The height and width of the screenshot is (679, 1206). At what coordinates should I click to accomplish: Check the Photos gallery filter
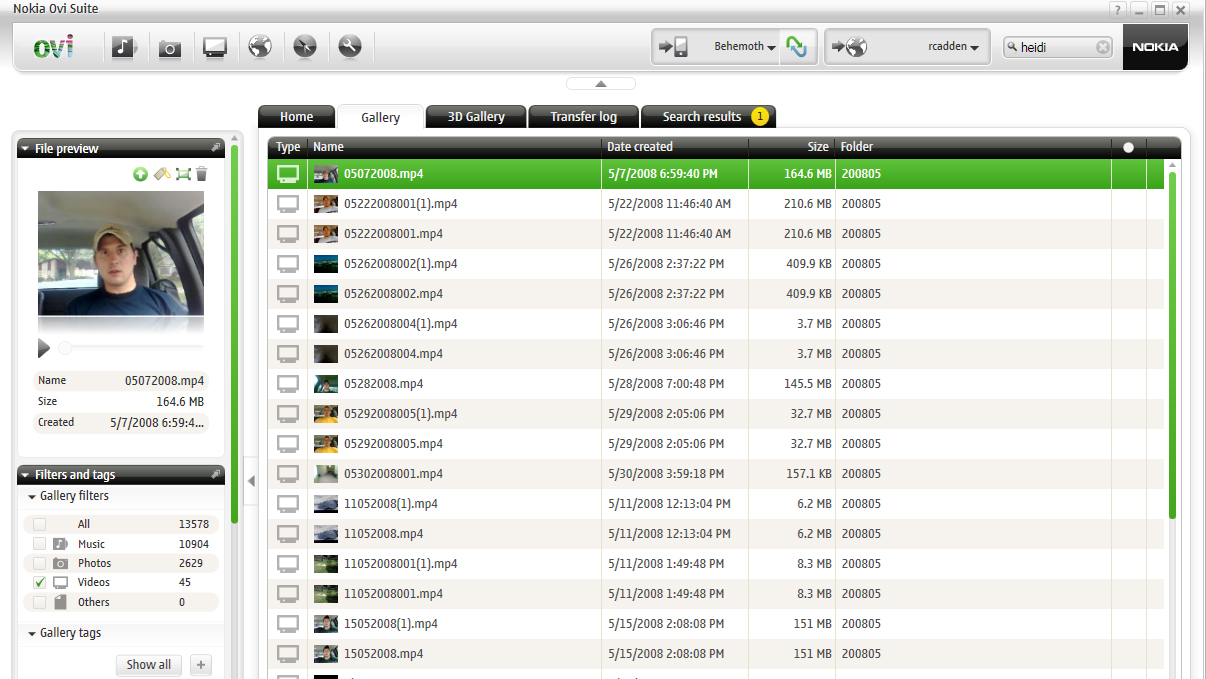[x=39, y=563]
